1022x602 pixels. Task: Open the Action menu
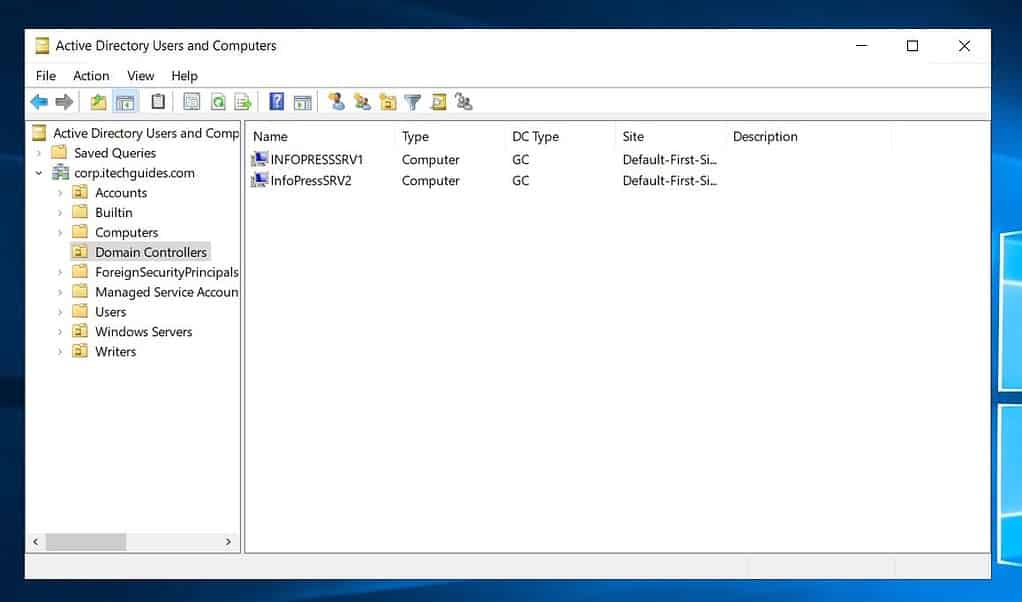tap(91, 76)
